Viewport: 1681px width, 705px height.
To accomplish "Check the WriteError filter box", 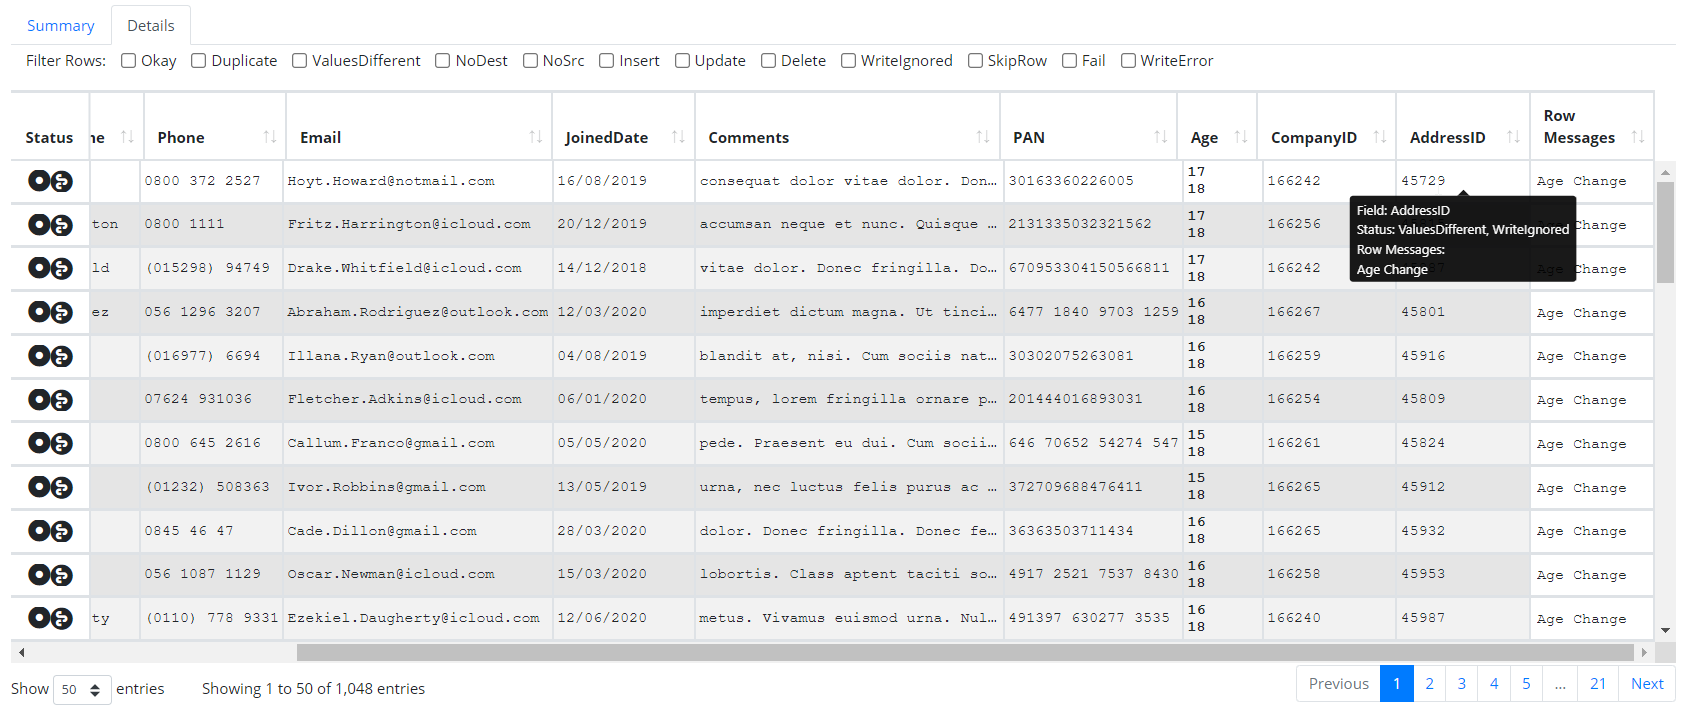I will (x=1129, y=61).
